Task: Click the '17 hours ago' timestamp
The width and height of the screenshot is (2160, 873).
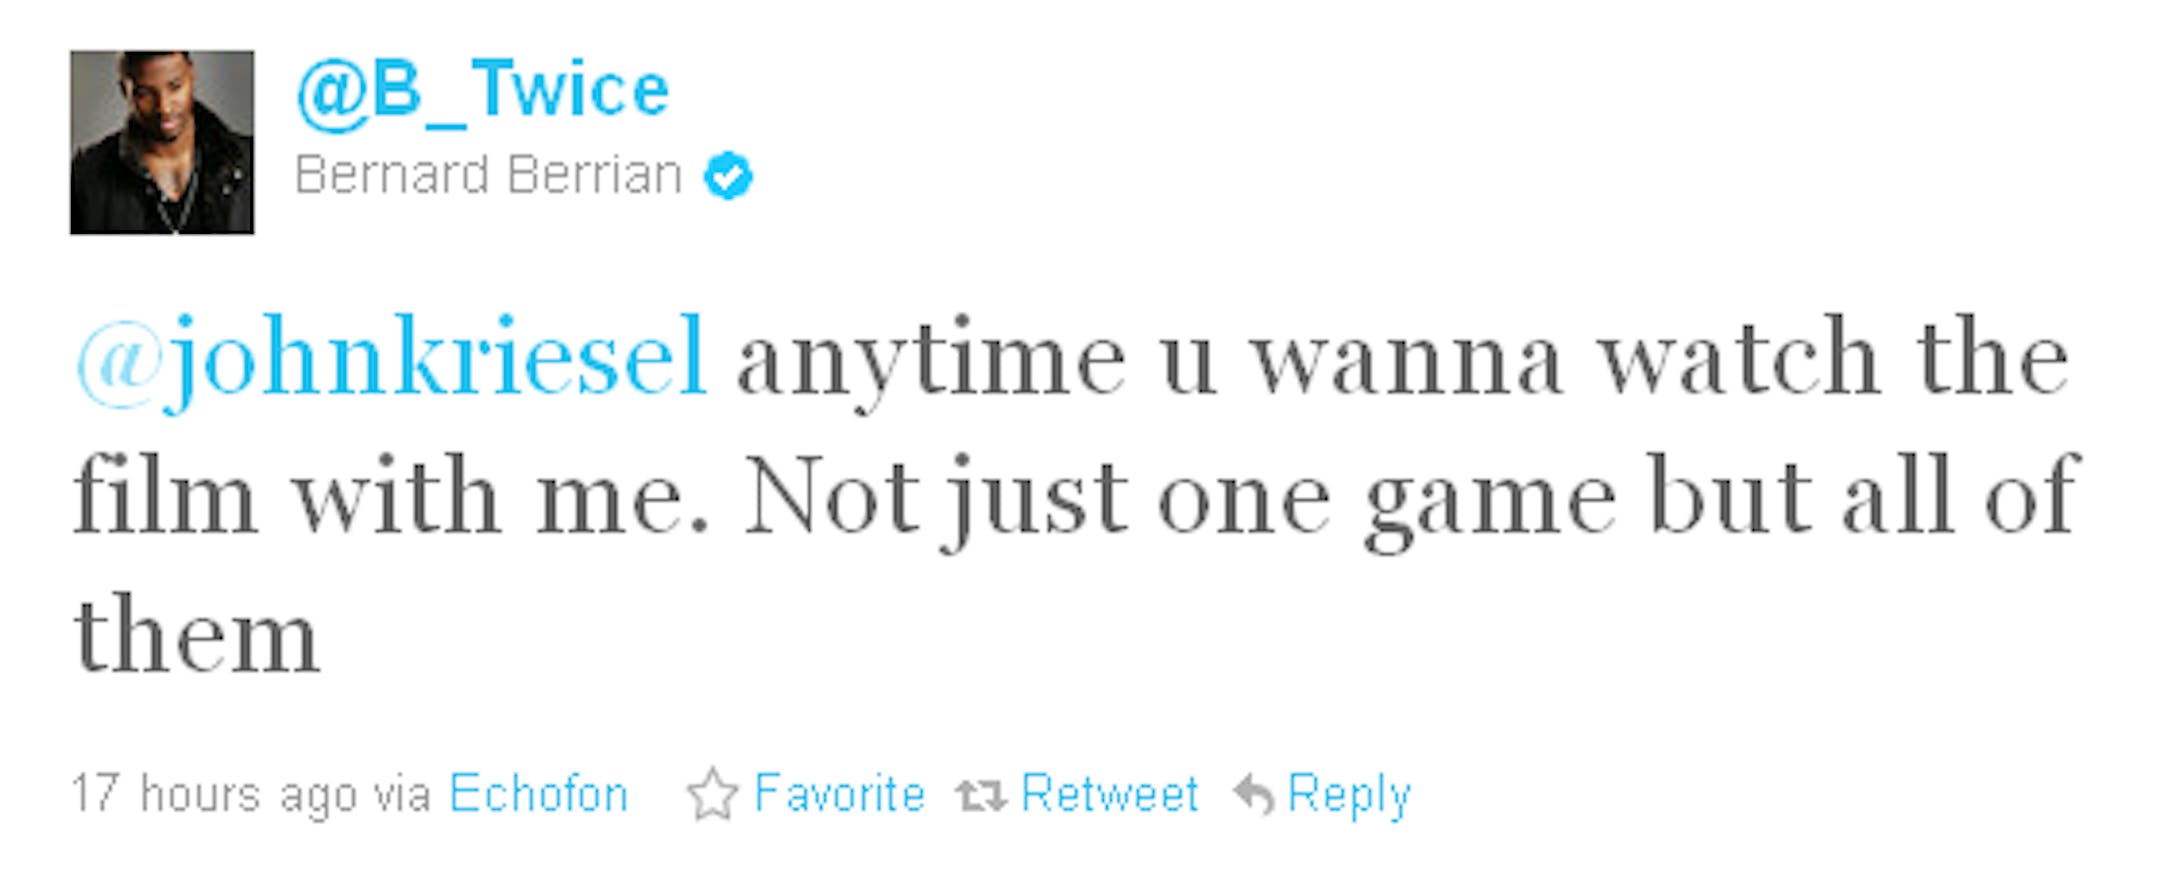Action: (213, 795)
